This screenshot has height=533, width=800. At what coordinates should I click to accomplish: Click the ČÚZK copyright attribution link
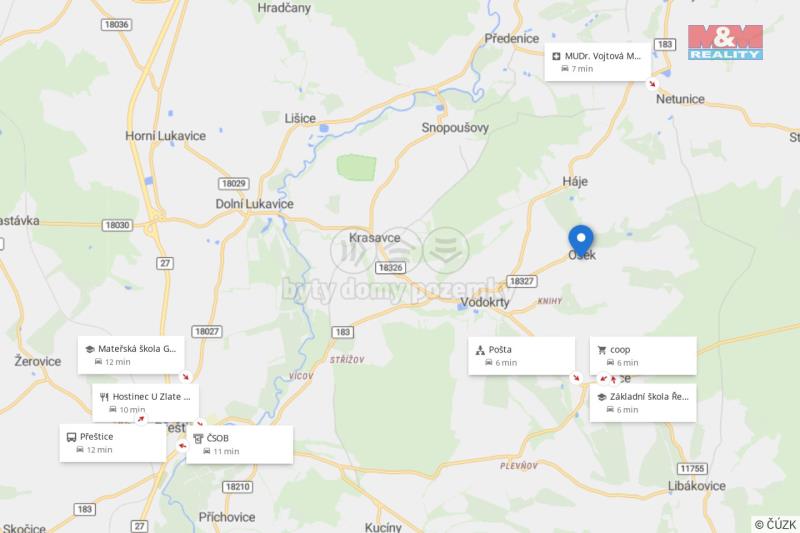click(776, 524)
